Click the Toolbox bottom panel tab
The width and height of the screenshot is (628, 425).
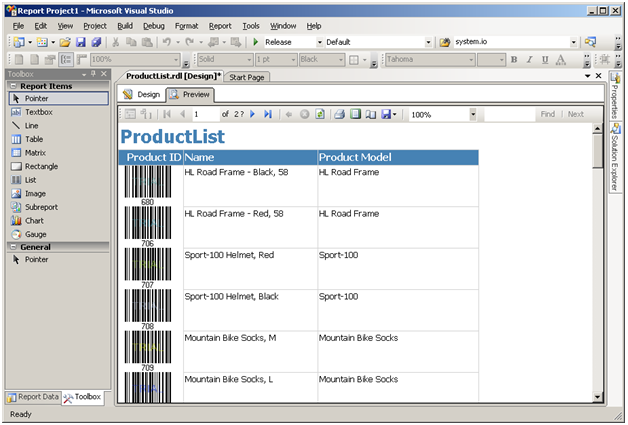[83, 397]
